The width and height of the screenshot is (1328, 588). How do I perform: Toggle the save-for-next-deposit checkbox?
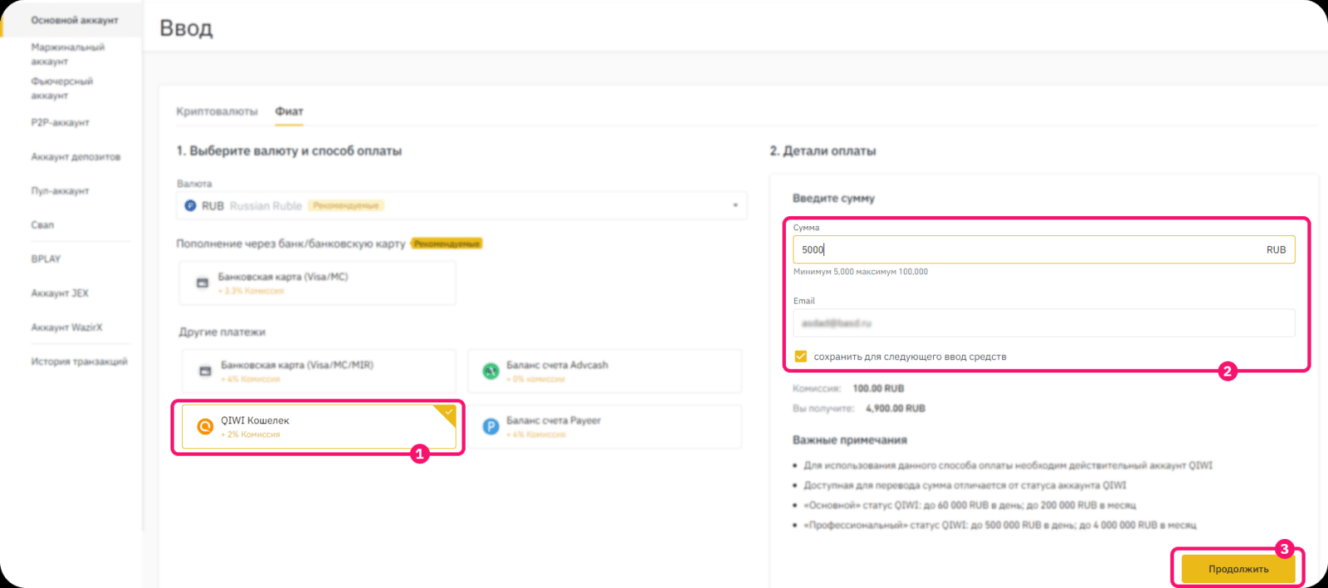click(x=800, y=356)
